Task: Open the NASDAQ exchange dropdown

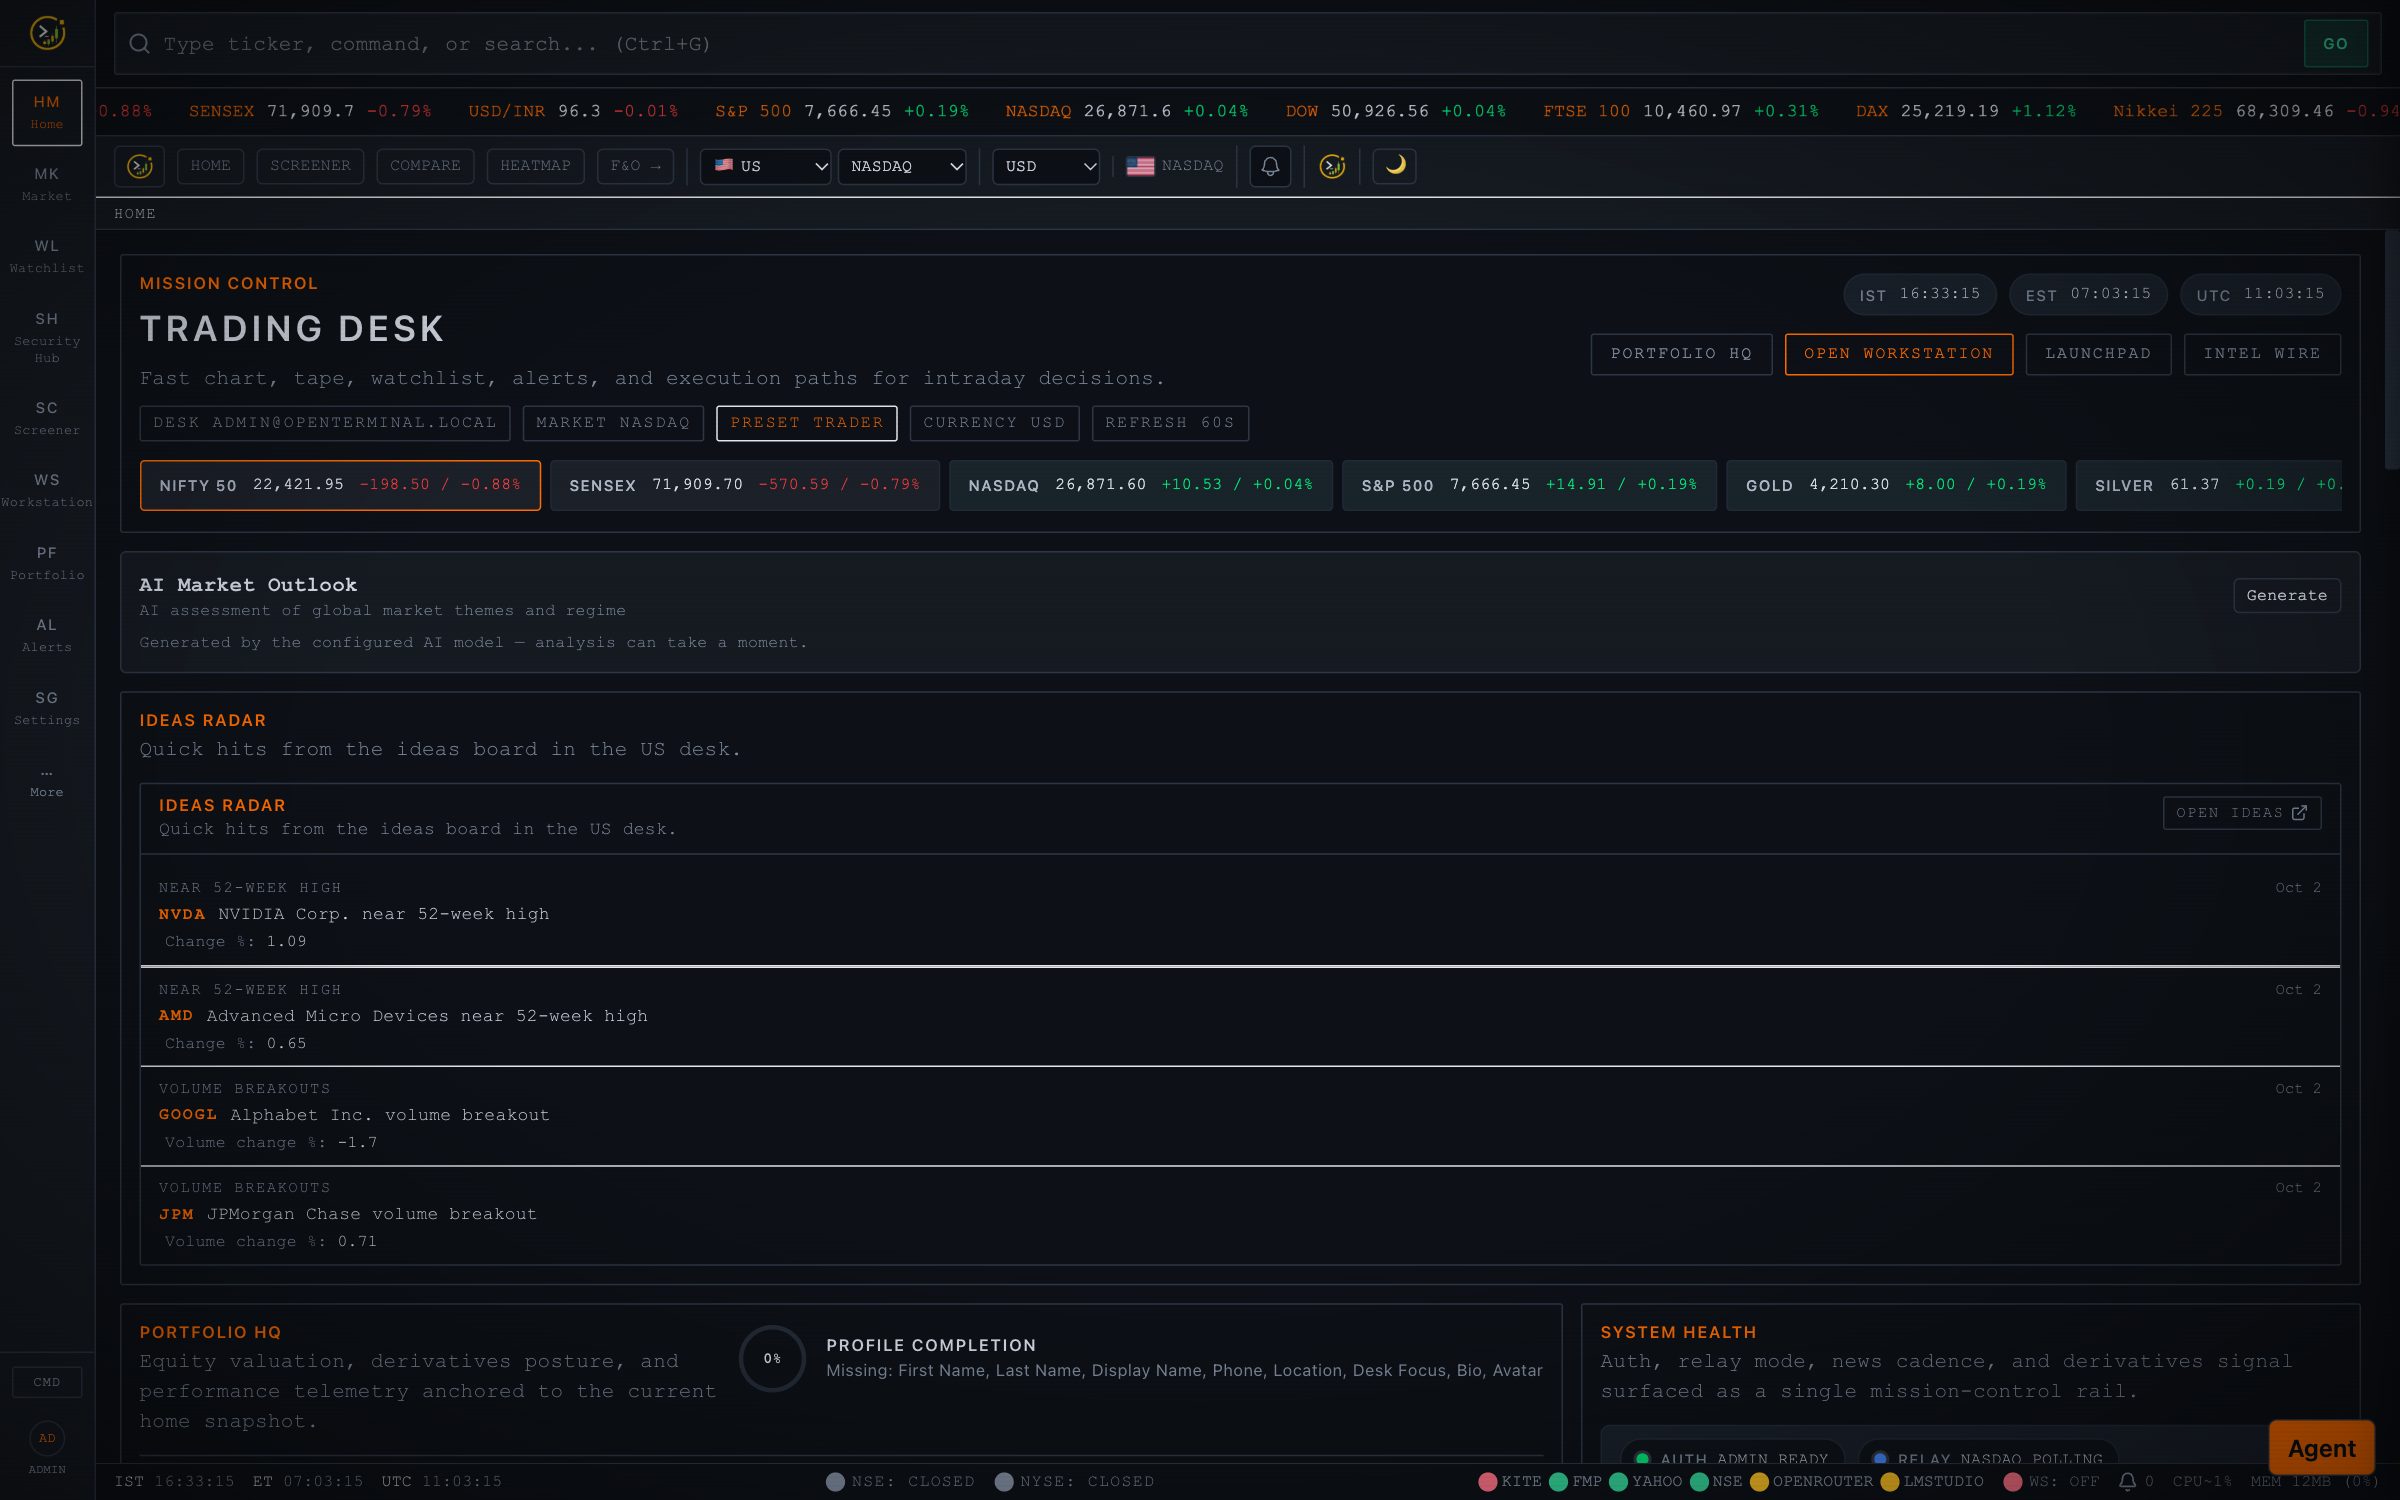Action: click(x=902, y=166)
